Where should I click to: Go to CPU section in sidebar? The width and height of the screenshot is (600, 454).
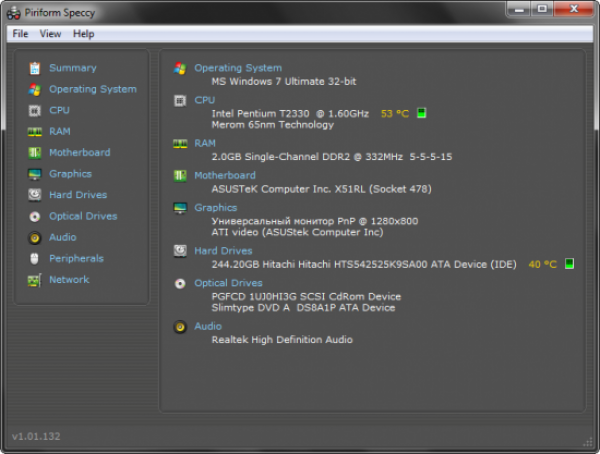pyautogui.click(x=59, y=110)
